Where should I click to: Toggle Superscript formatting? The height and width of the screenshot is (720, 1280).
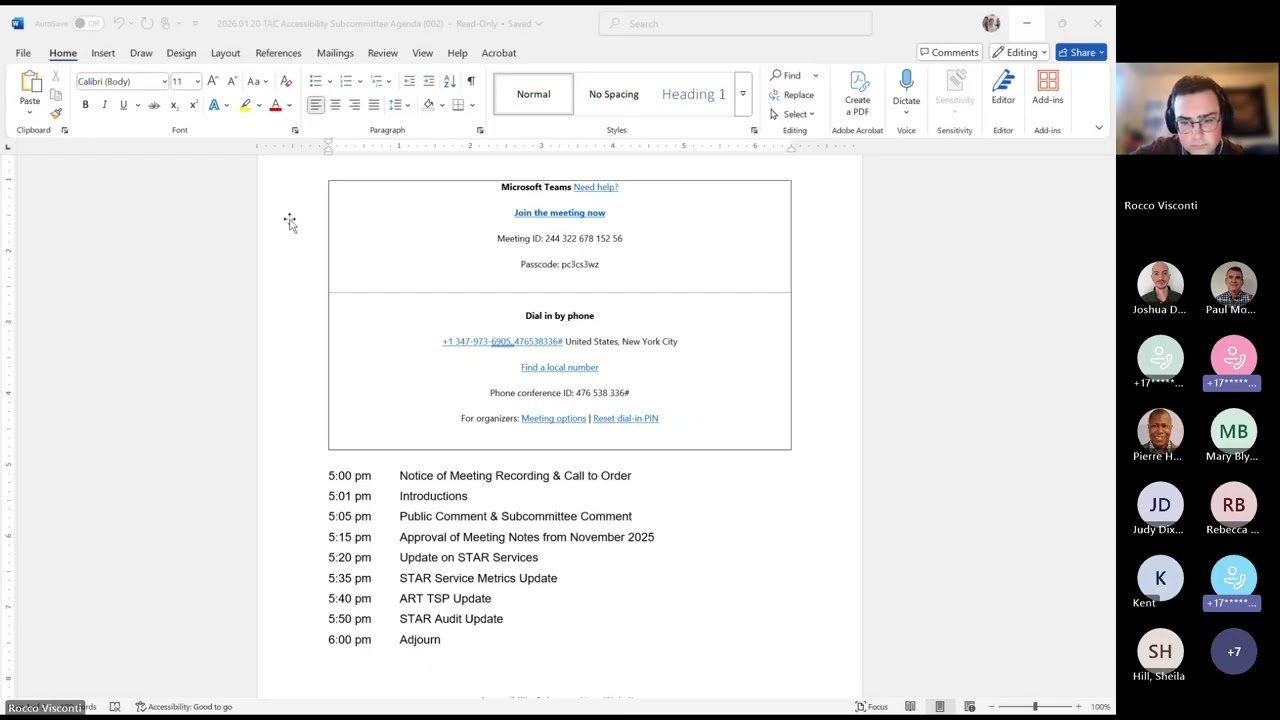(193, 105)
